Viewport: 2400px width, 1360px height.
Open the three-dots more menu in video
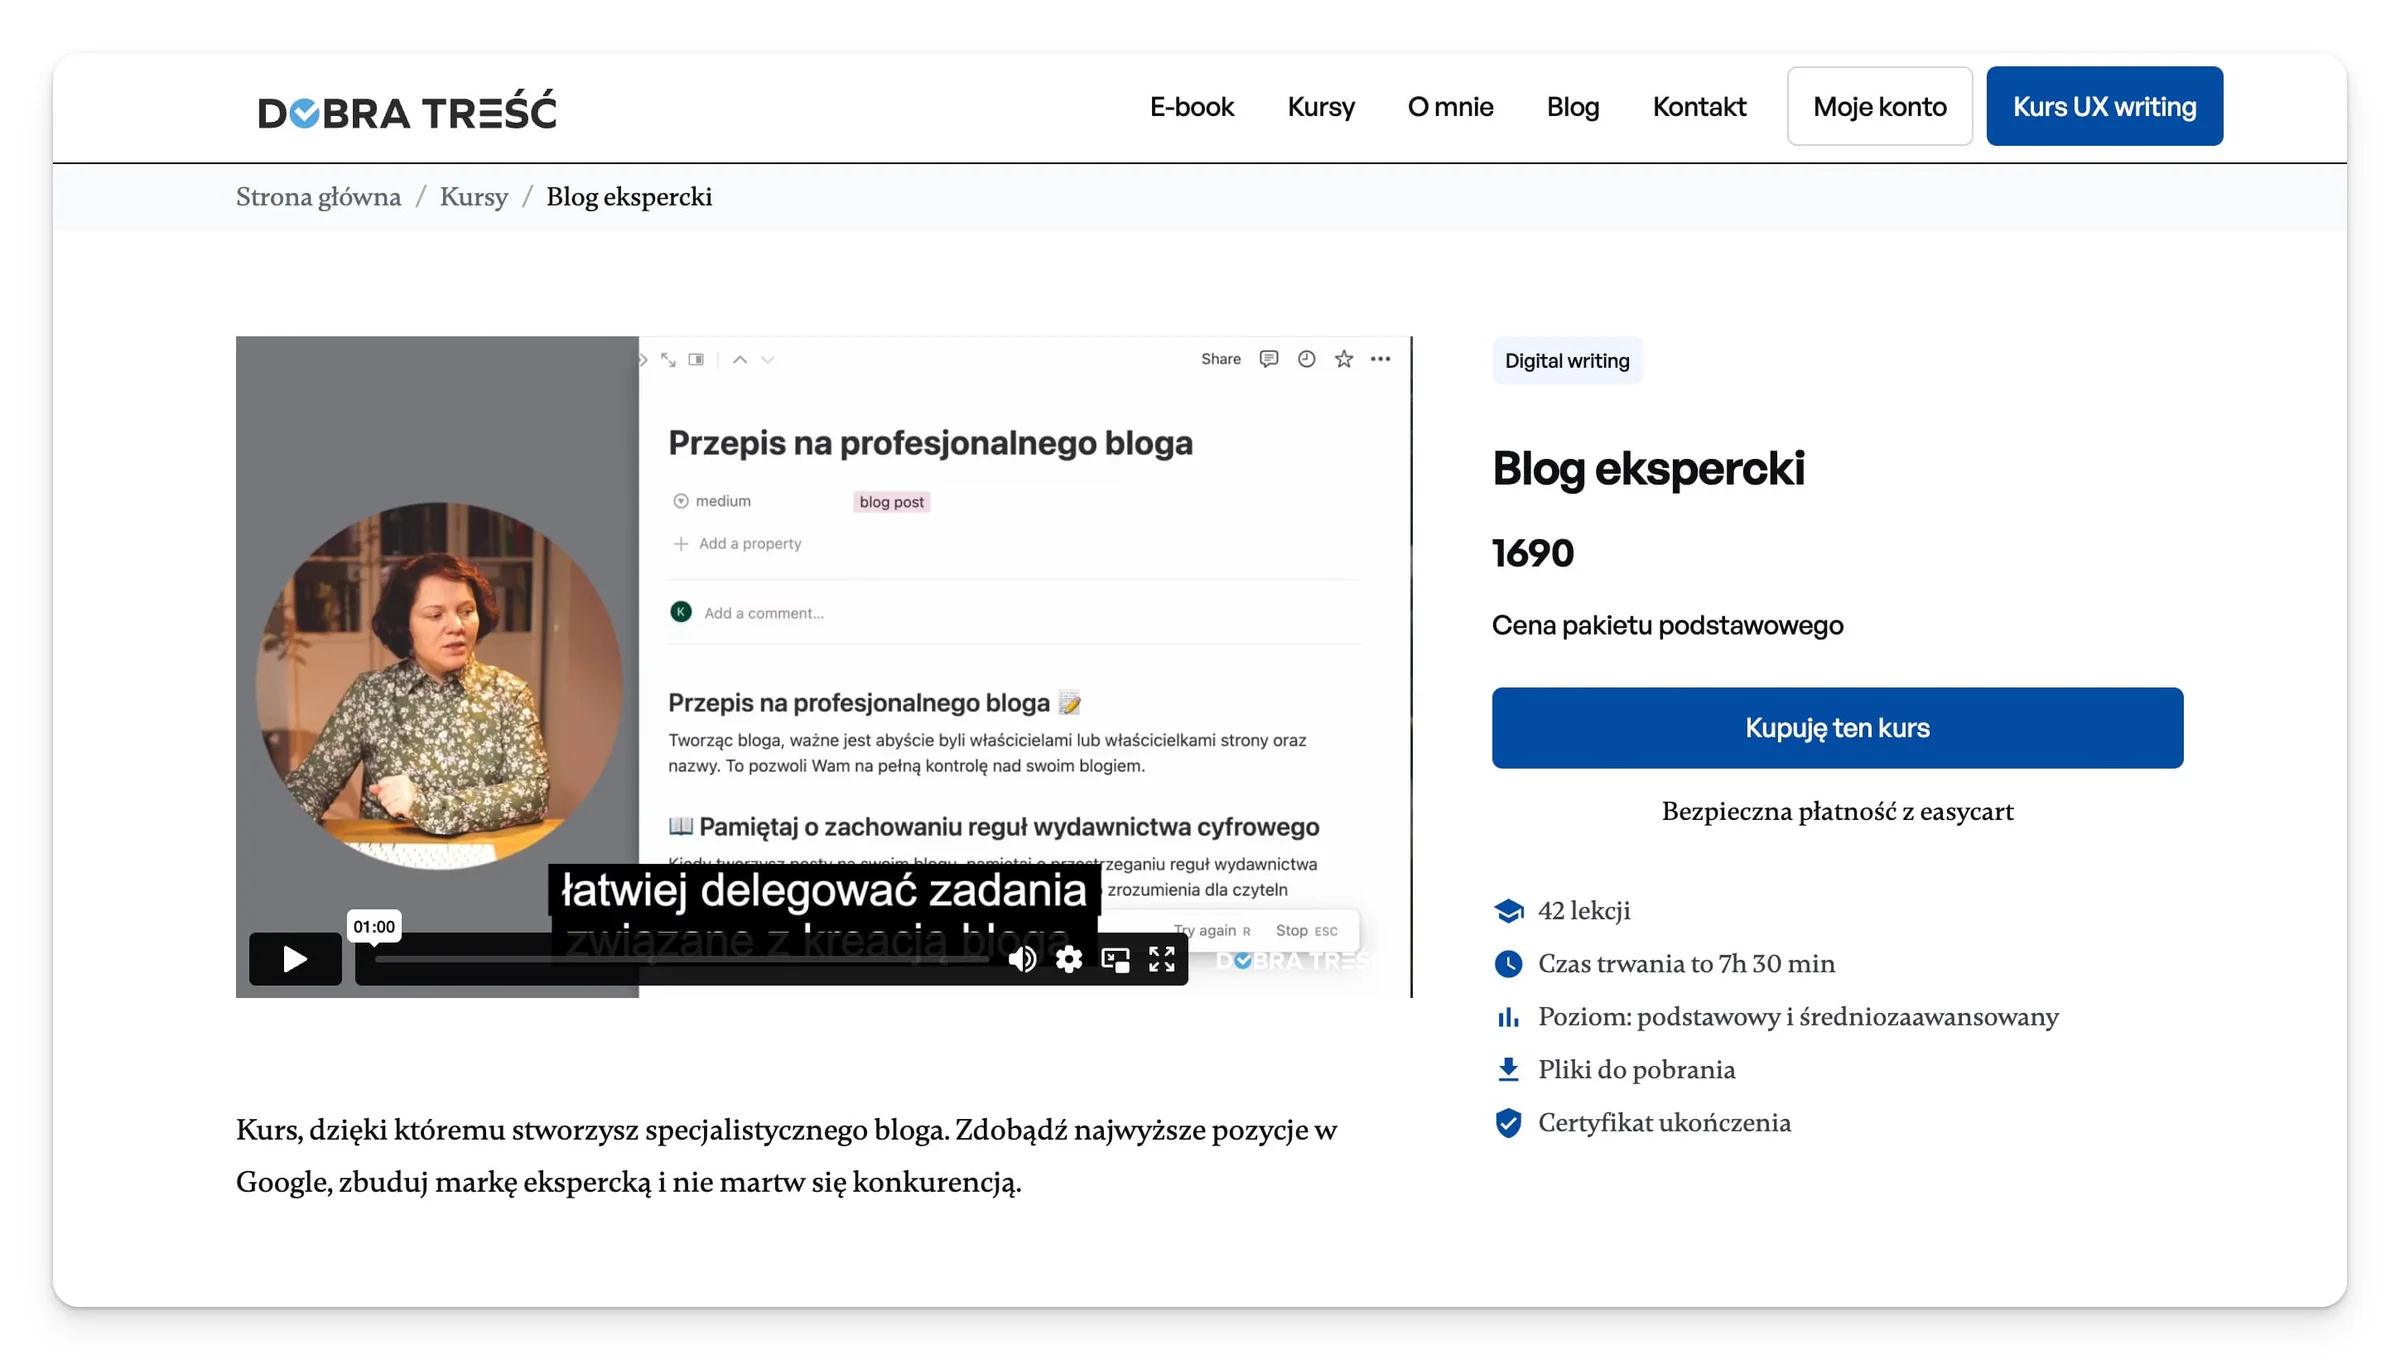pyautogui.click(x=1381, y=359)
